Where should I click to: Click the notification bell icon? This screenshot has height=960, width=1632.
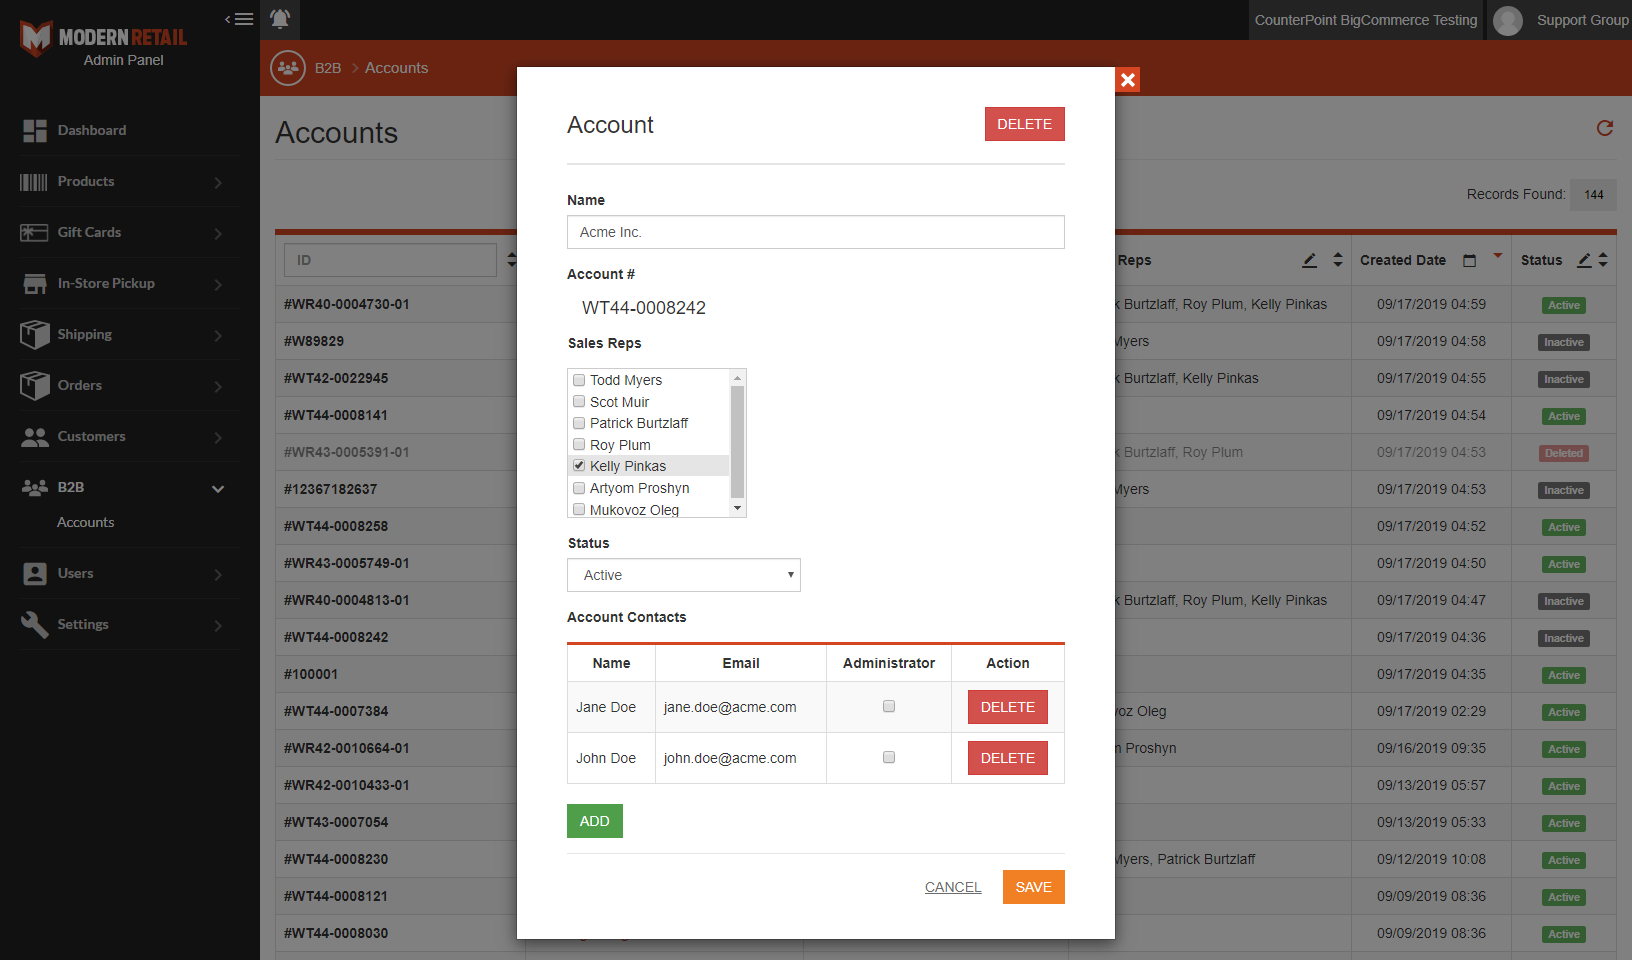(280, 19)
